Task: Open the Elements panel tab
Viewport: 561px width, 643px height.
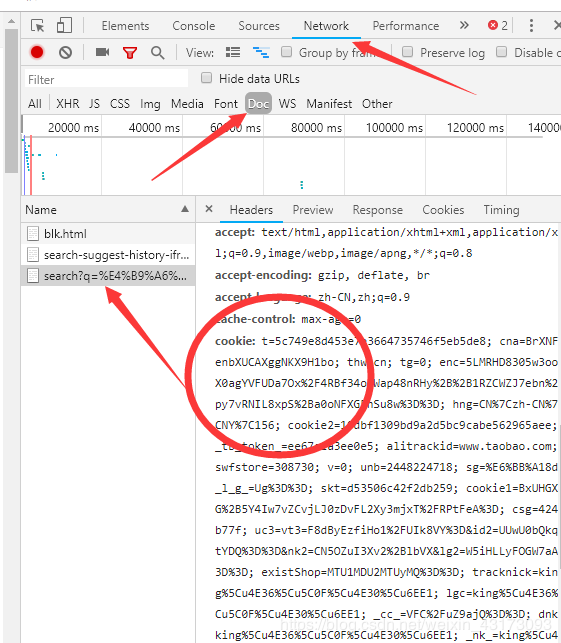Action: point(125,26)
